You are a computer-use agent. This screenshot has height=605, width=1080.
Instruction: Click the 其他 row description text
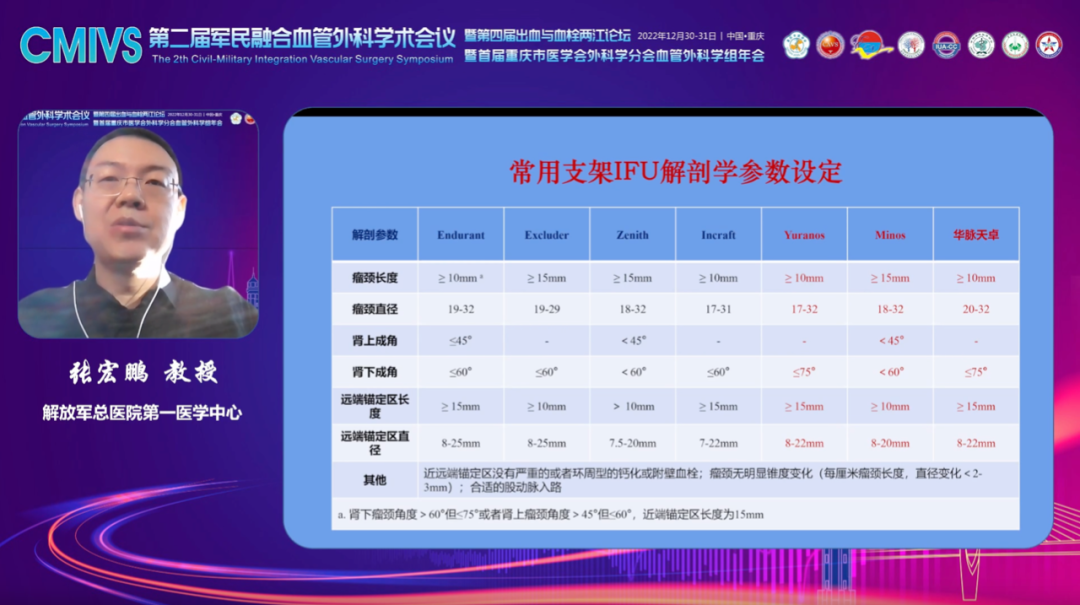[x=703, y=480]
